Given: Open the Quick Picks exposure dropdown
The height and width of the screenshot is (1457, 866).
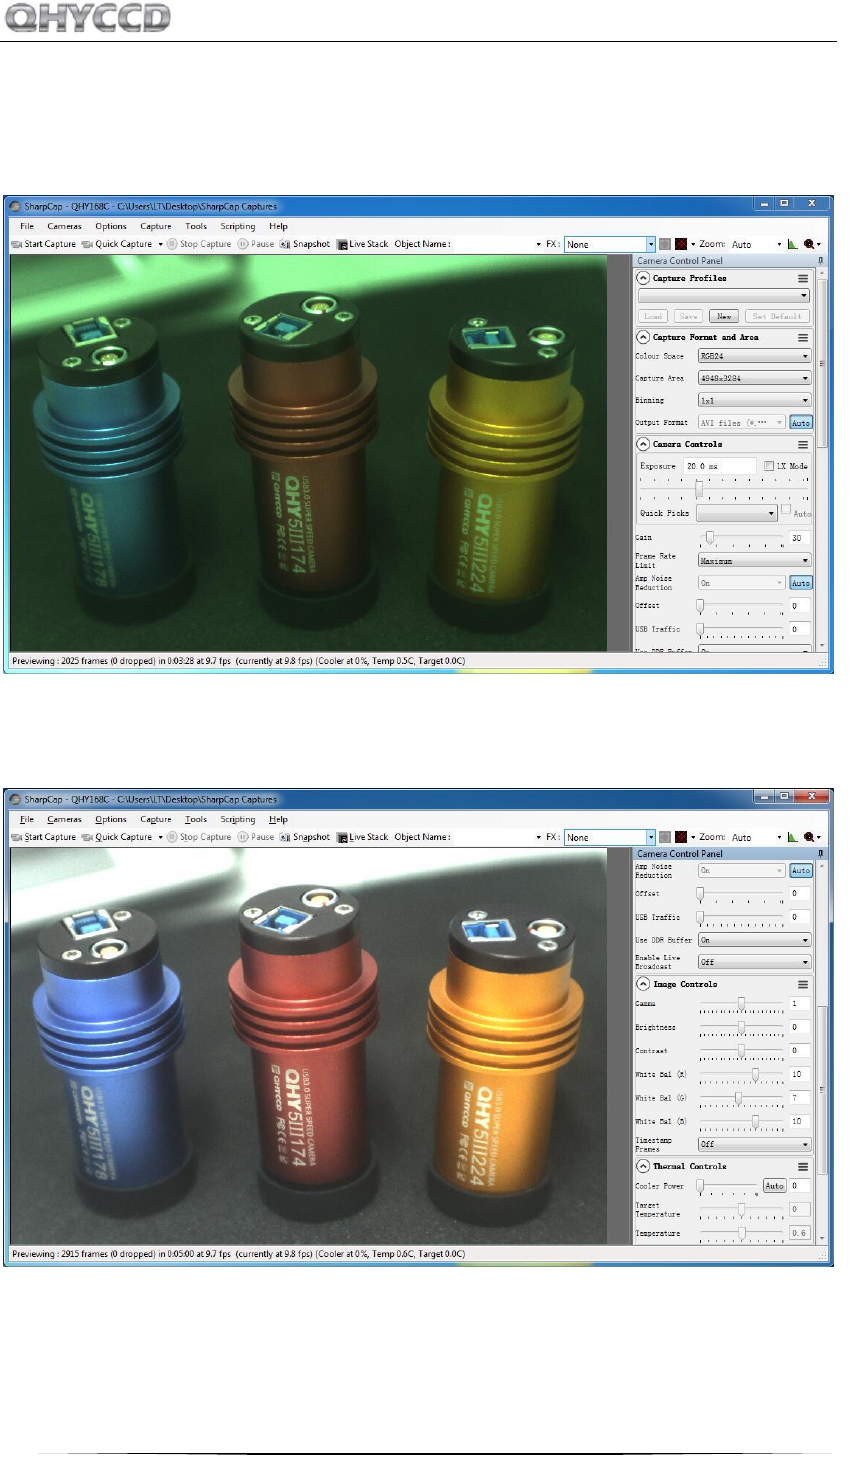Looking at the screenshot, I should pyautogui.click(x=737, y=513).
